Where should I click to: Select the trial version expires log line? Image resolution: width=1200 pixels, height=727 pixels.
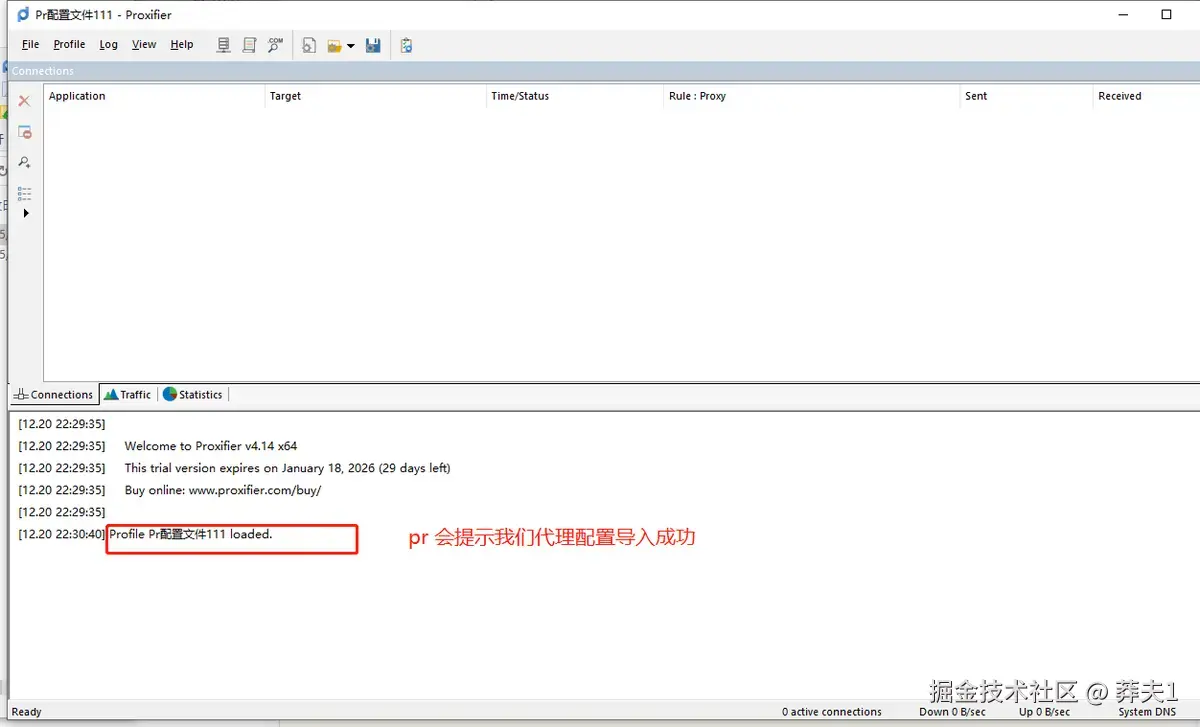click(x=287, y=468)
